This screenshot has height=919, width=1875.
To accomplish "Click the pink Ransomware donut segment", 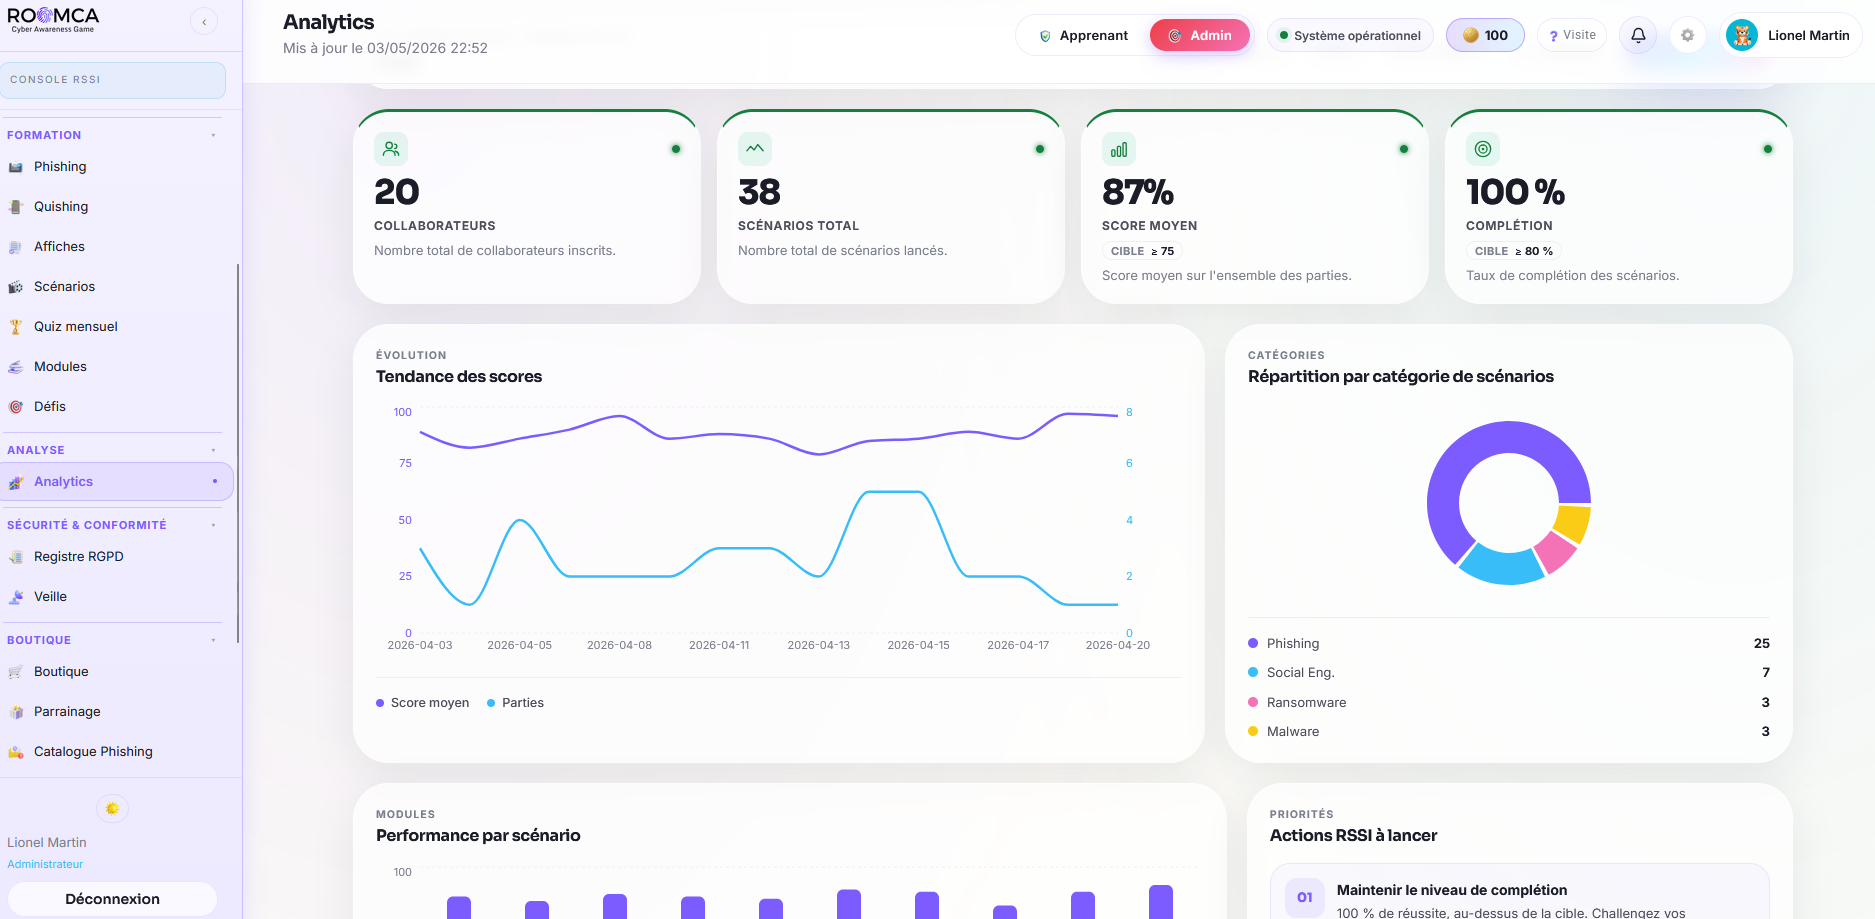I will click(x=1554, y=552).
